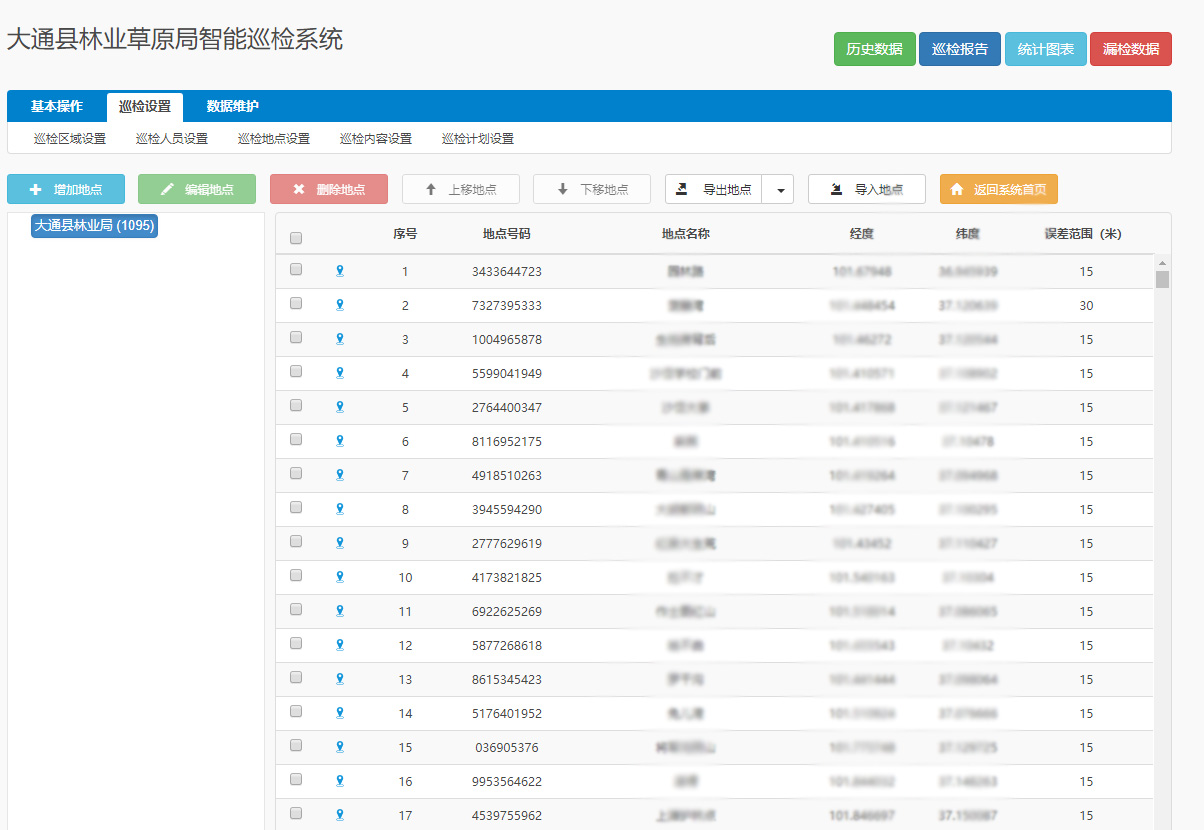
Task: Expand the 导出地点 dropdown arrow
Action: point(778,189)
